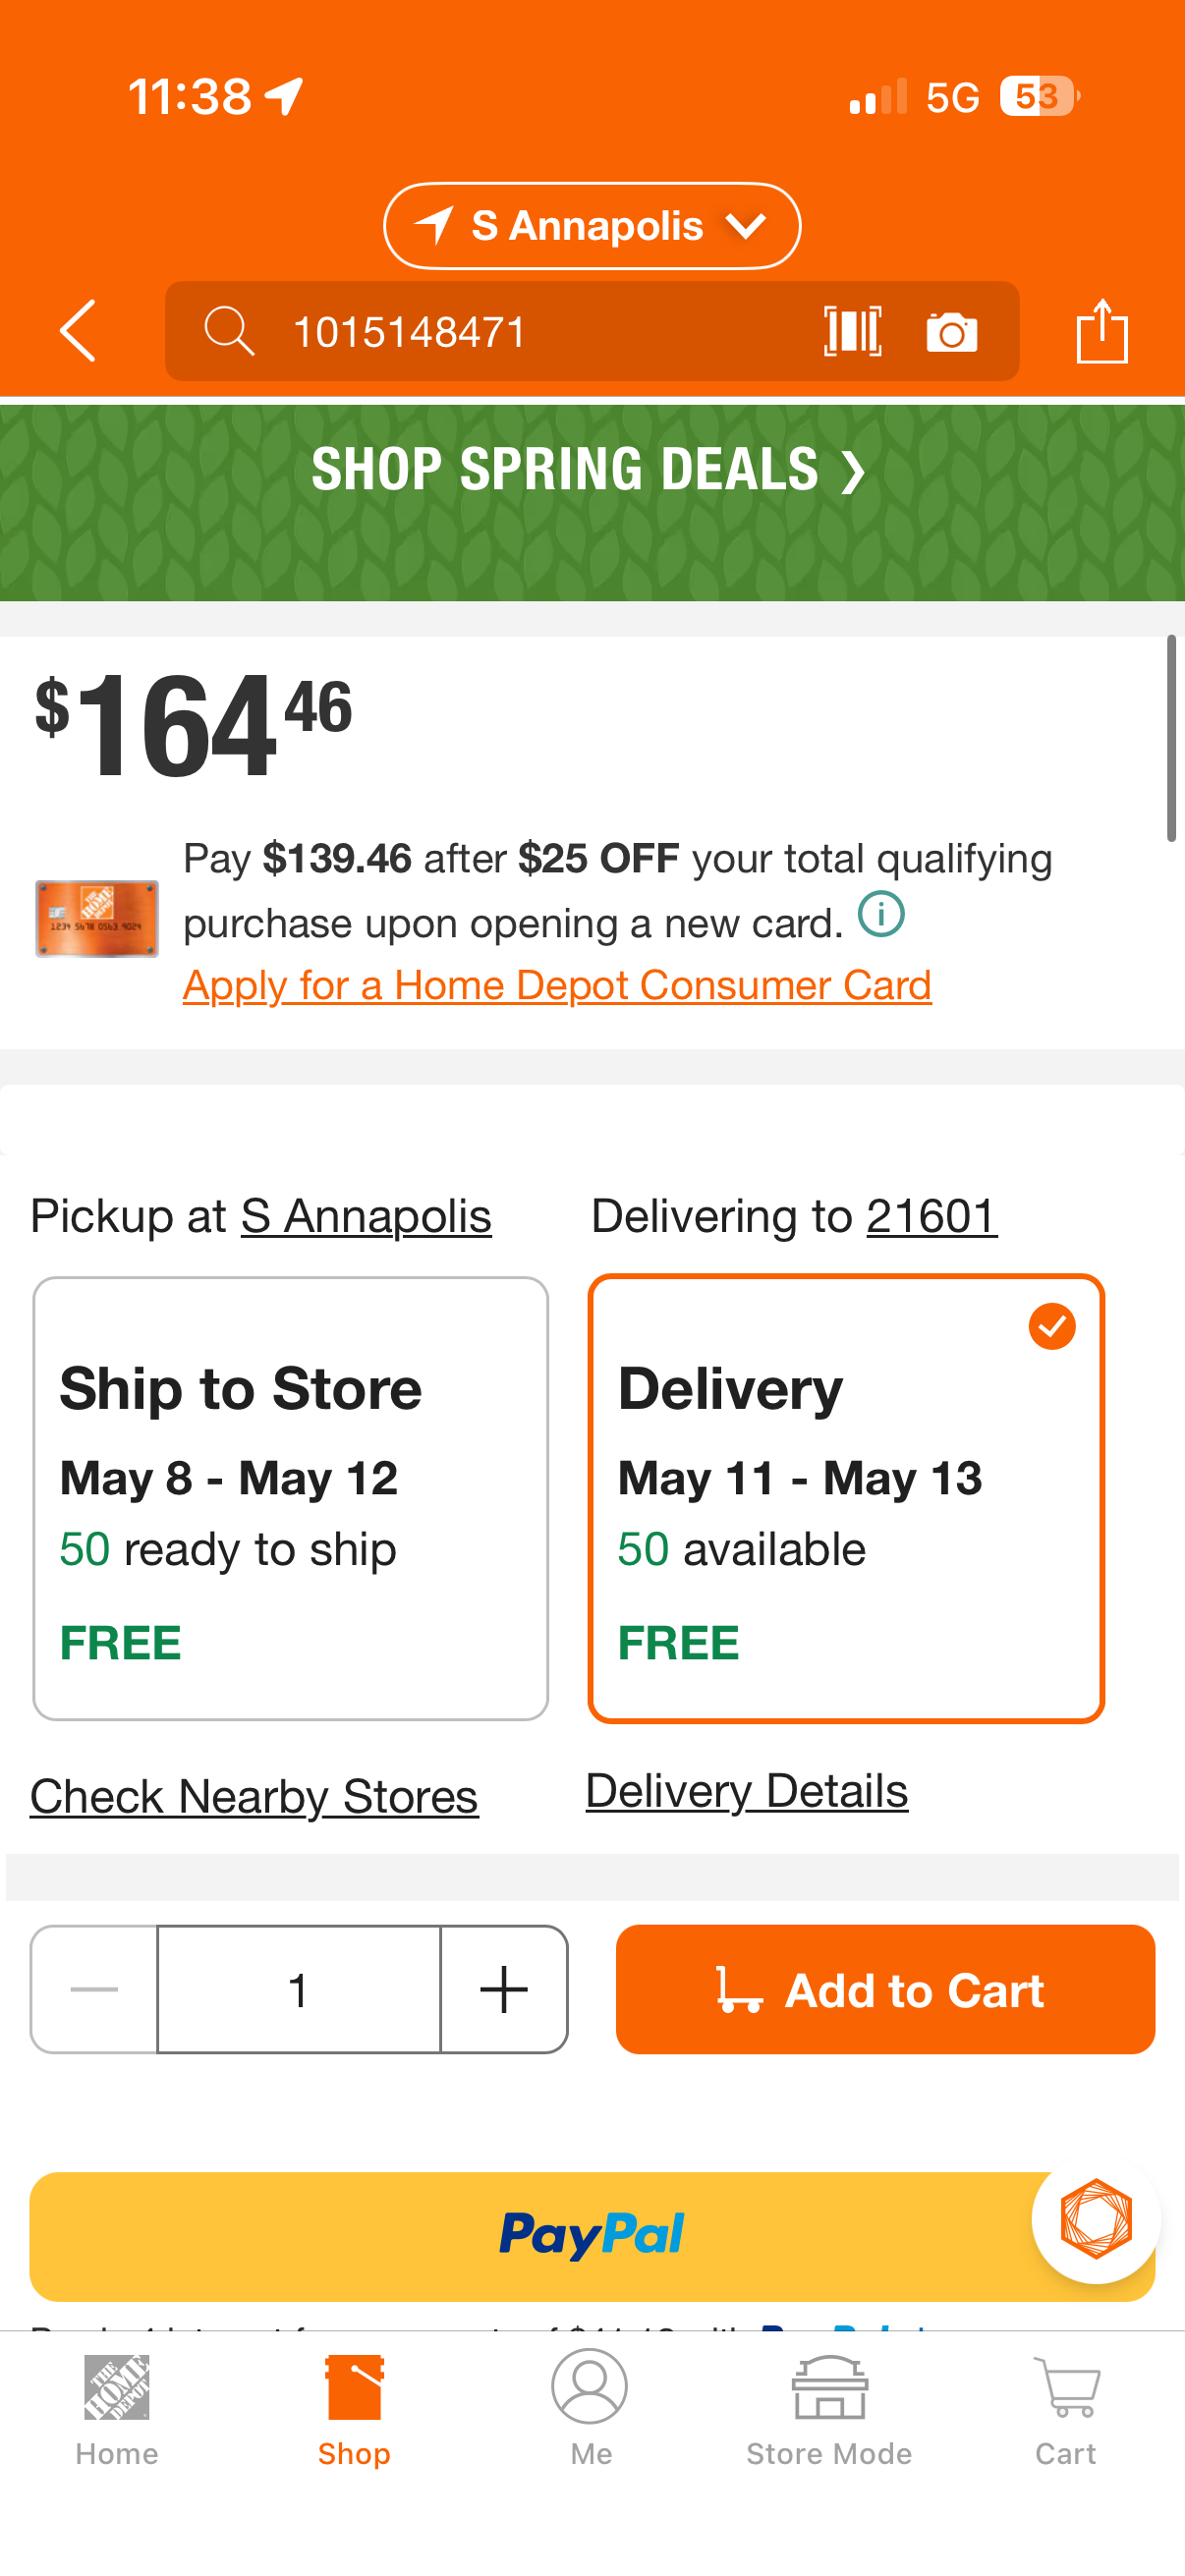1185x2576 pixels.
Task: Select the Delivery fulfillment option
Action: coord(846,1498)
